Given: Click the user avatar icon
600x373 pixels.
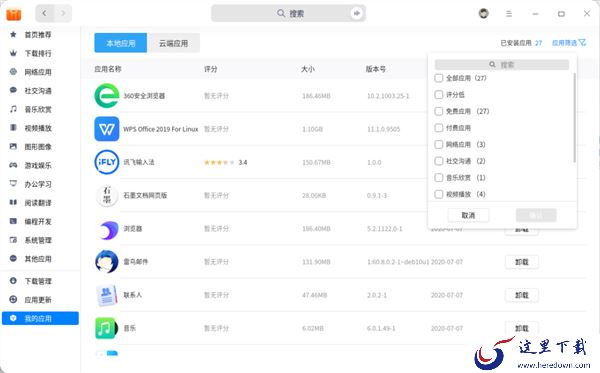Looking at the screenshot, I should [484, 13].
